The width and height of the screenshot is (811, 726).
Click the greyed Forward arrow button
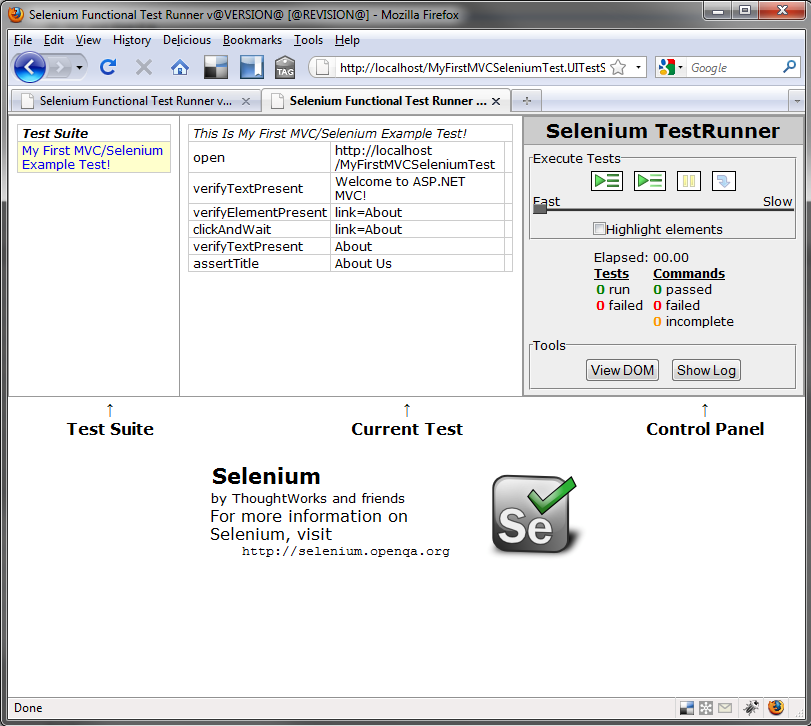[x=60, y=67]
